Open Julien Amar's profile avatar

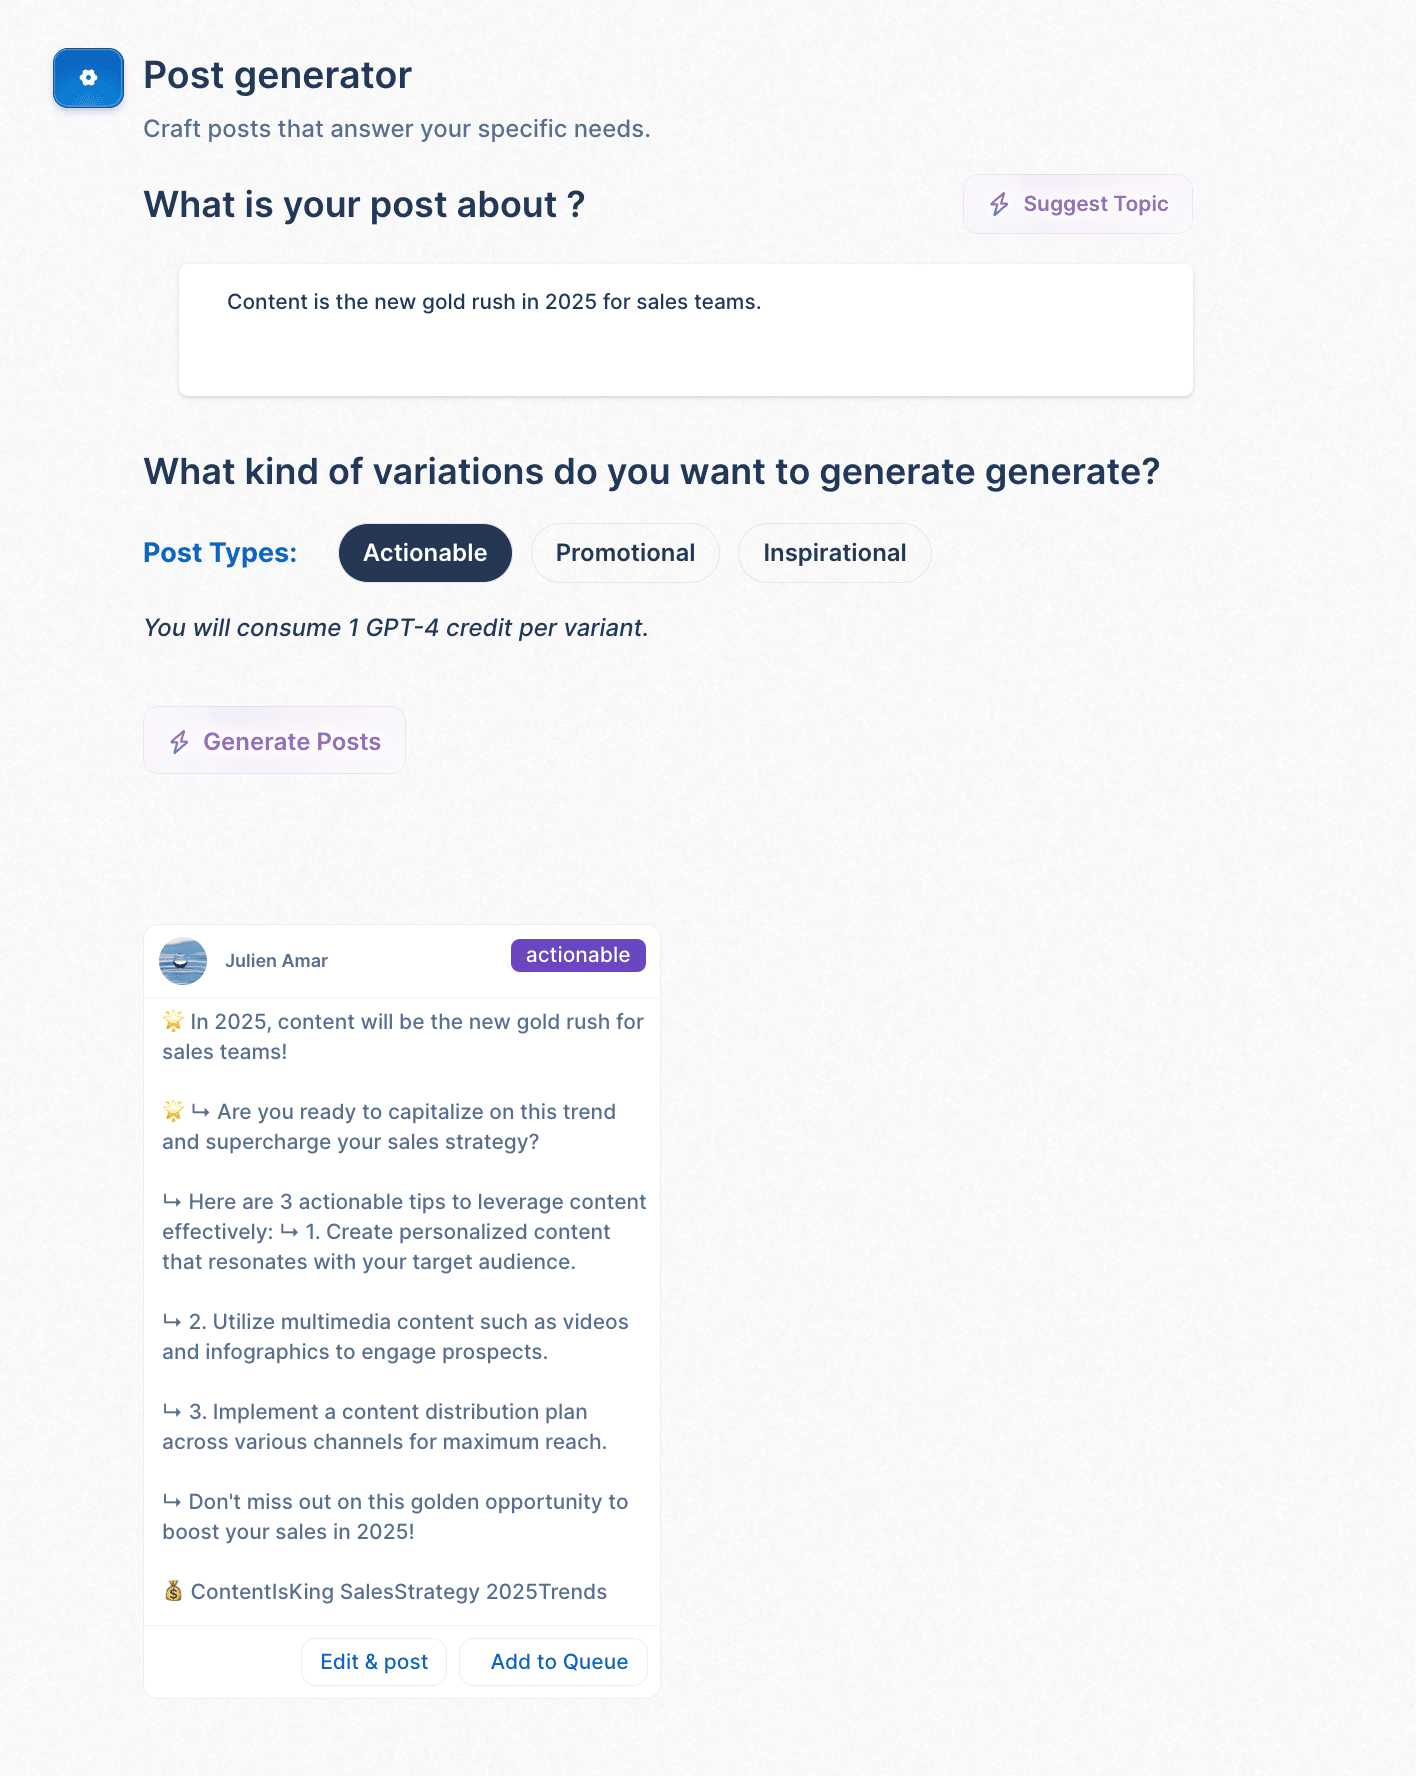183,961
